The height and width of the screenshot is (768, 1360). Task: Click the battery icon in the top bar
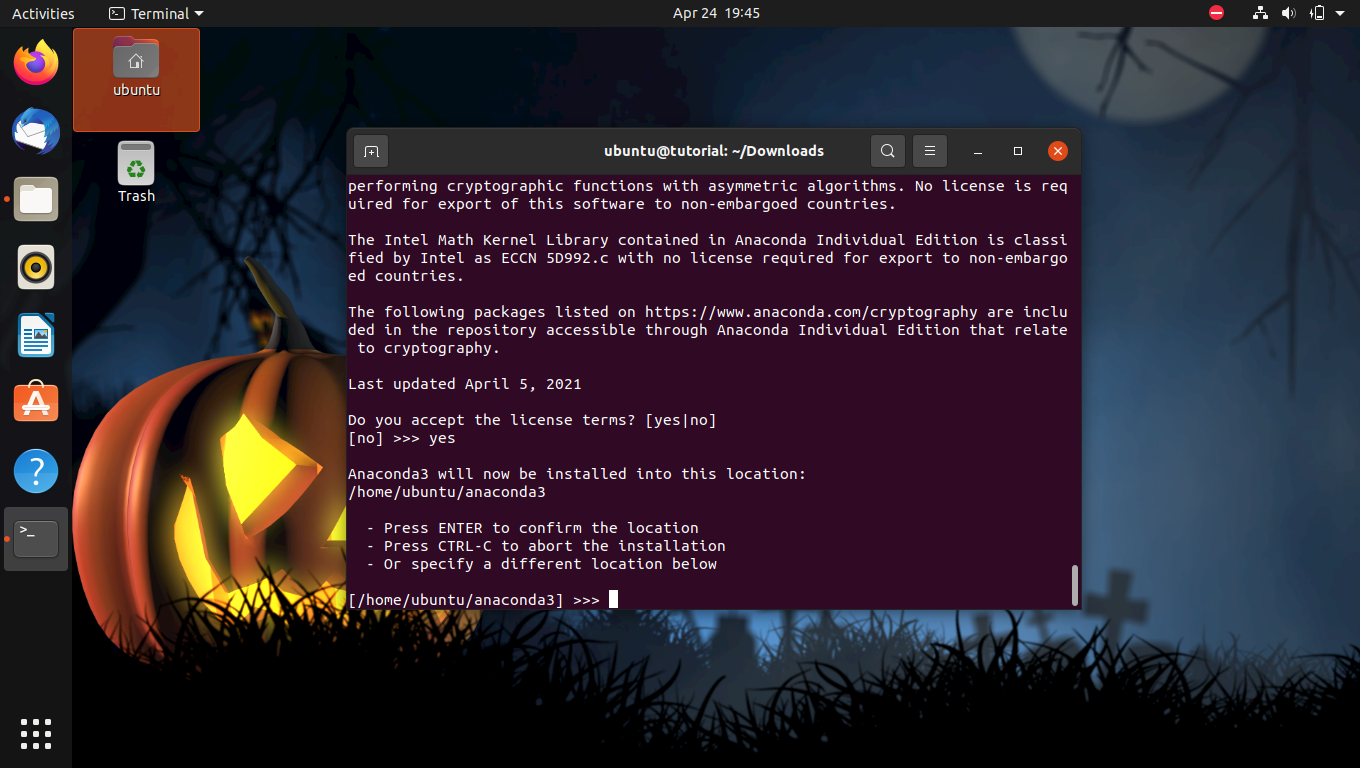[1318, 13]
